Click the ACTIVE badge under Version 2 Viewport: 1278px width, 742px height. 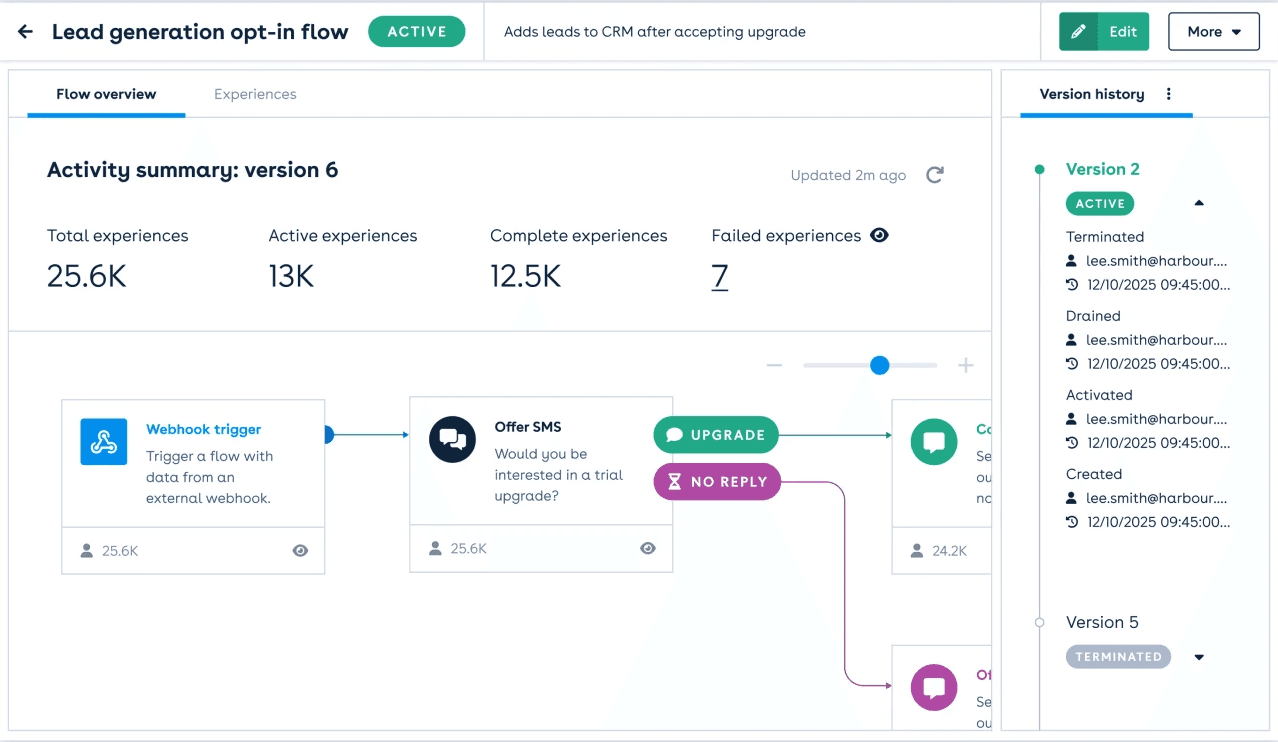click(x=1100, y=204)
